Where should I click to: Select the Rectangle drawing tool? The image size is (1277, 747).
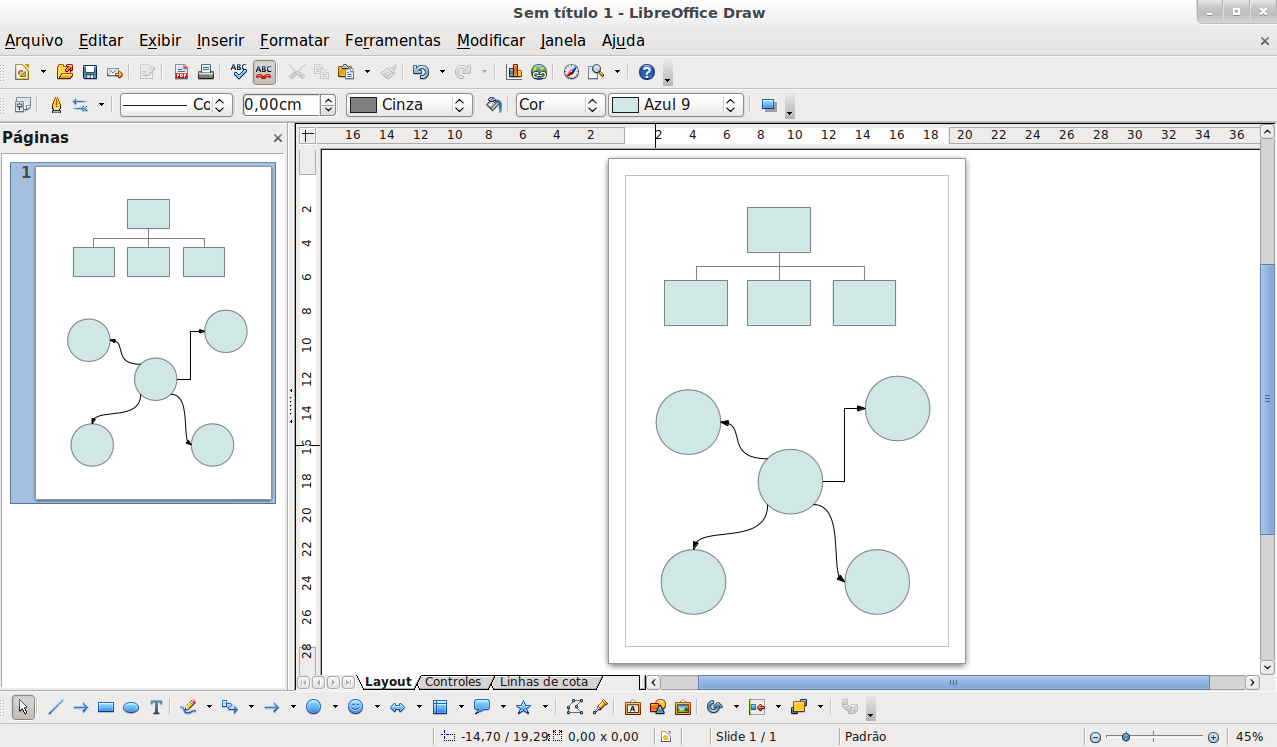[106, 707]
